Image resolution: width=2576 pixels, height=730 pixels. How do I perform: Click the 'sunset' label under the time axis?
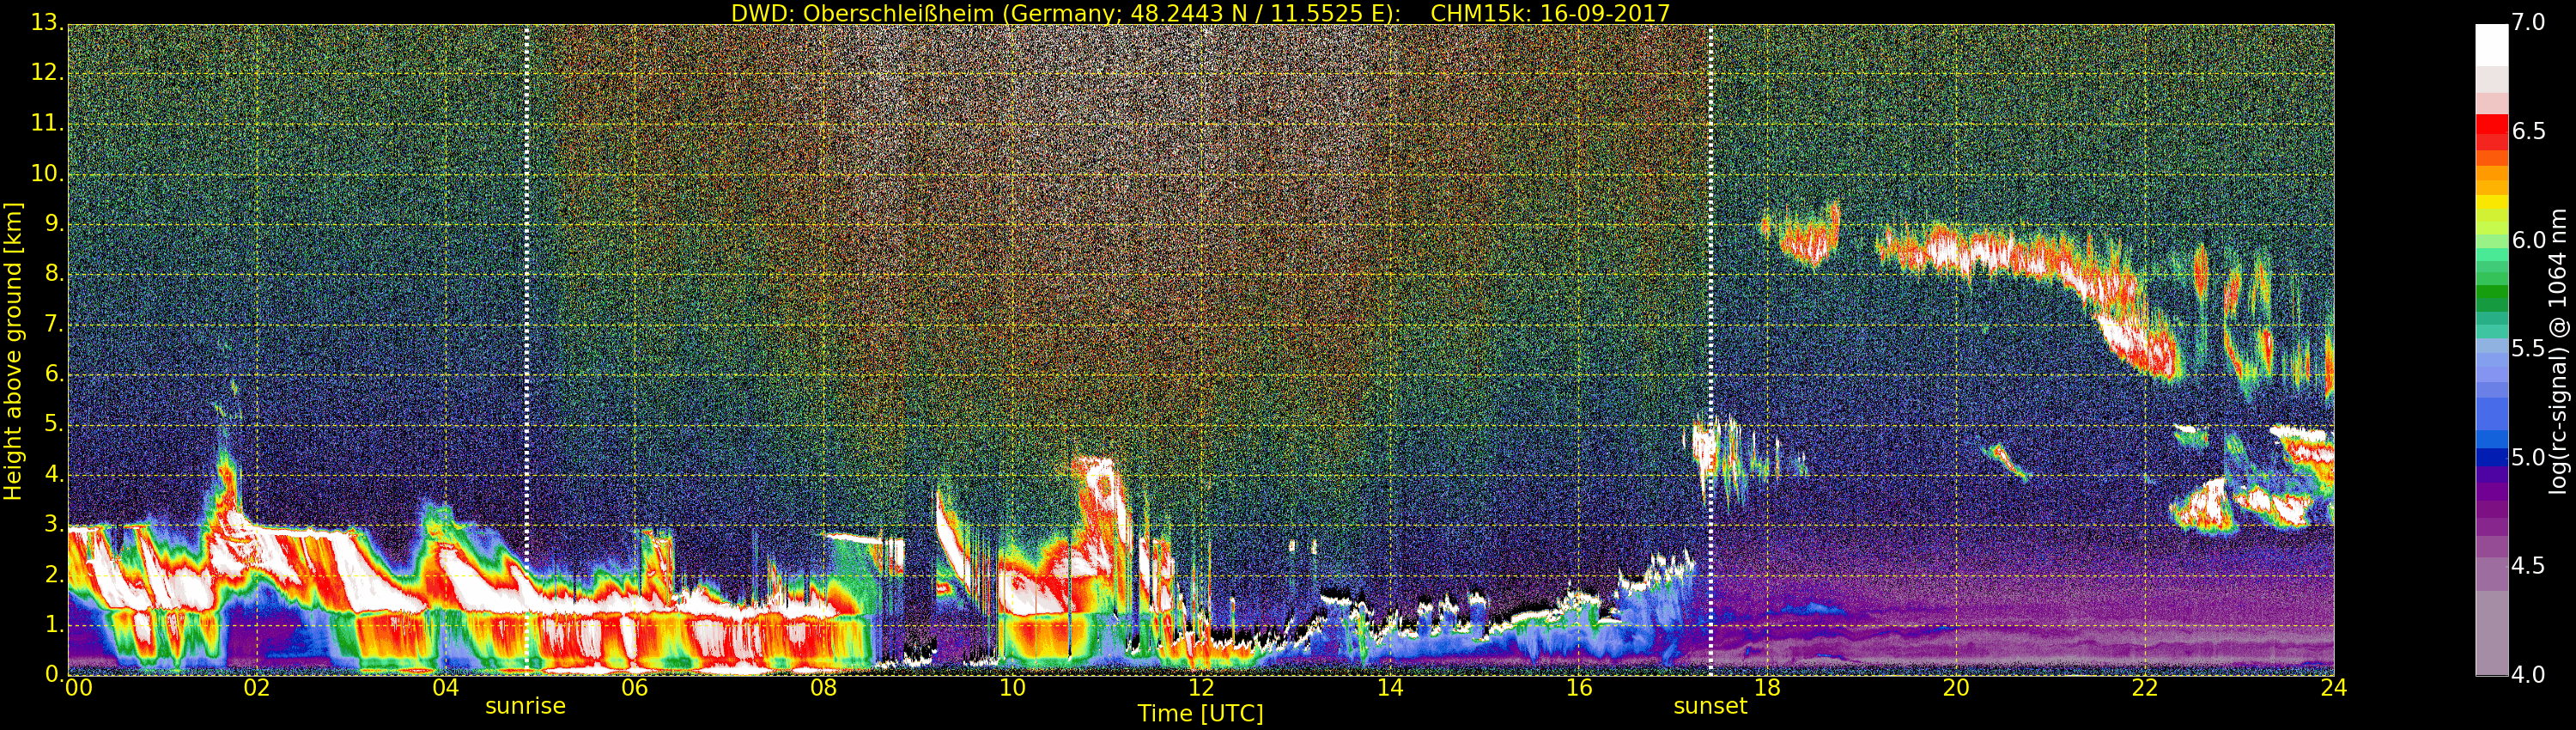pos(1710,706)
